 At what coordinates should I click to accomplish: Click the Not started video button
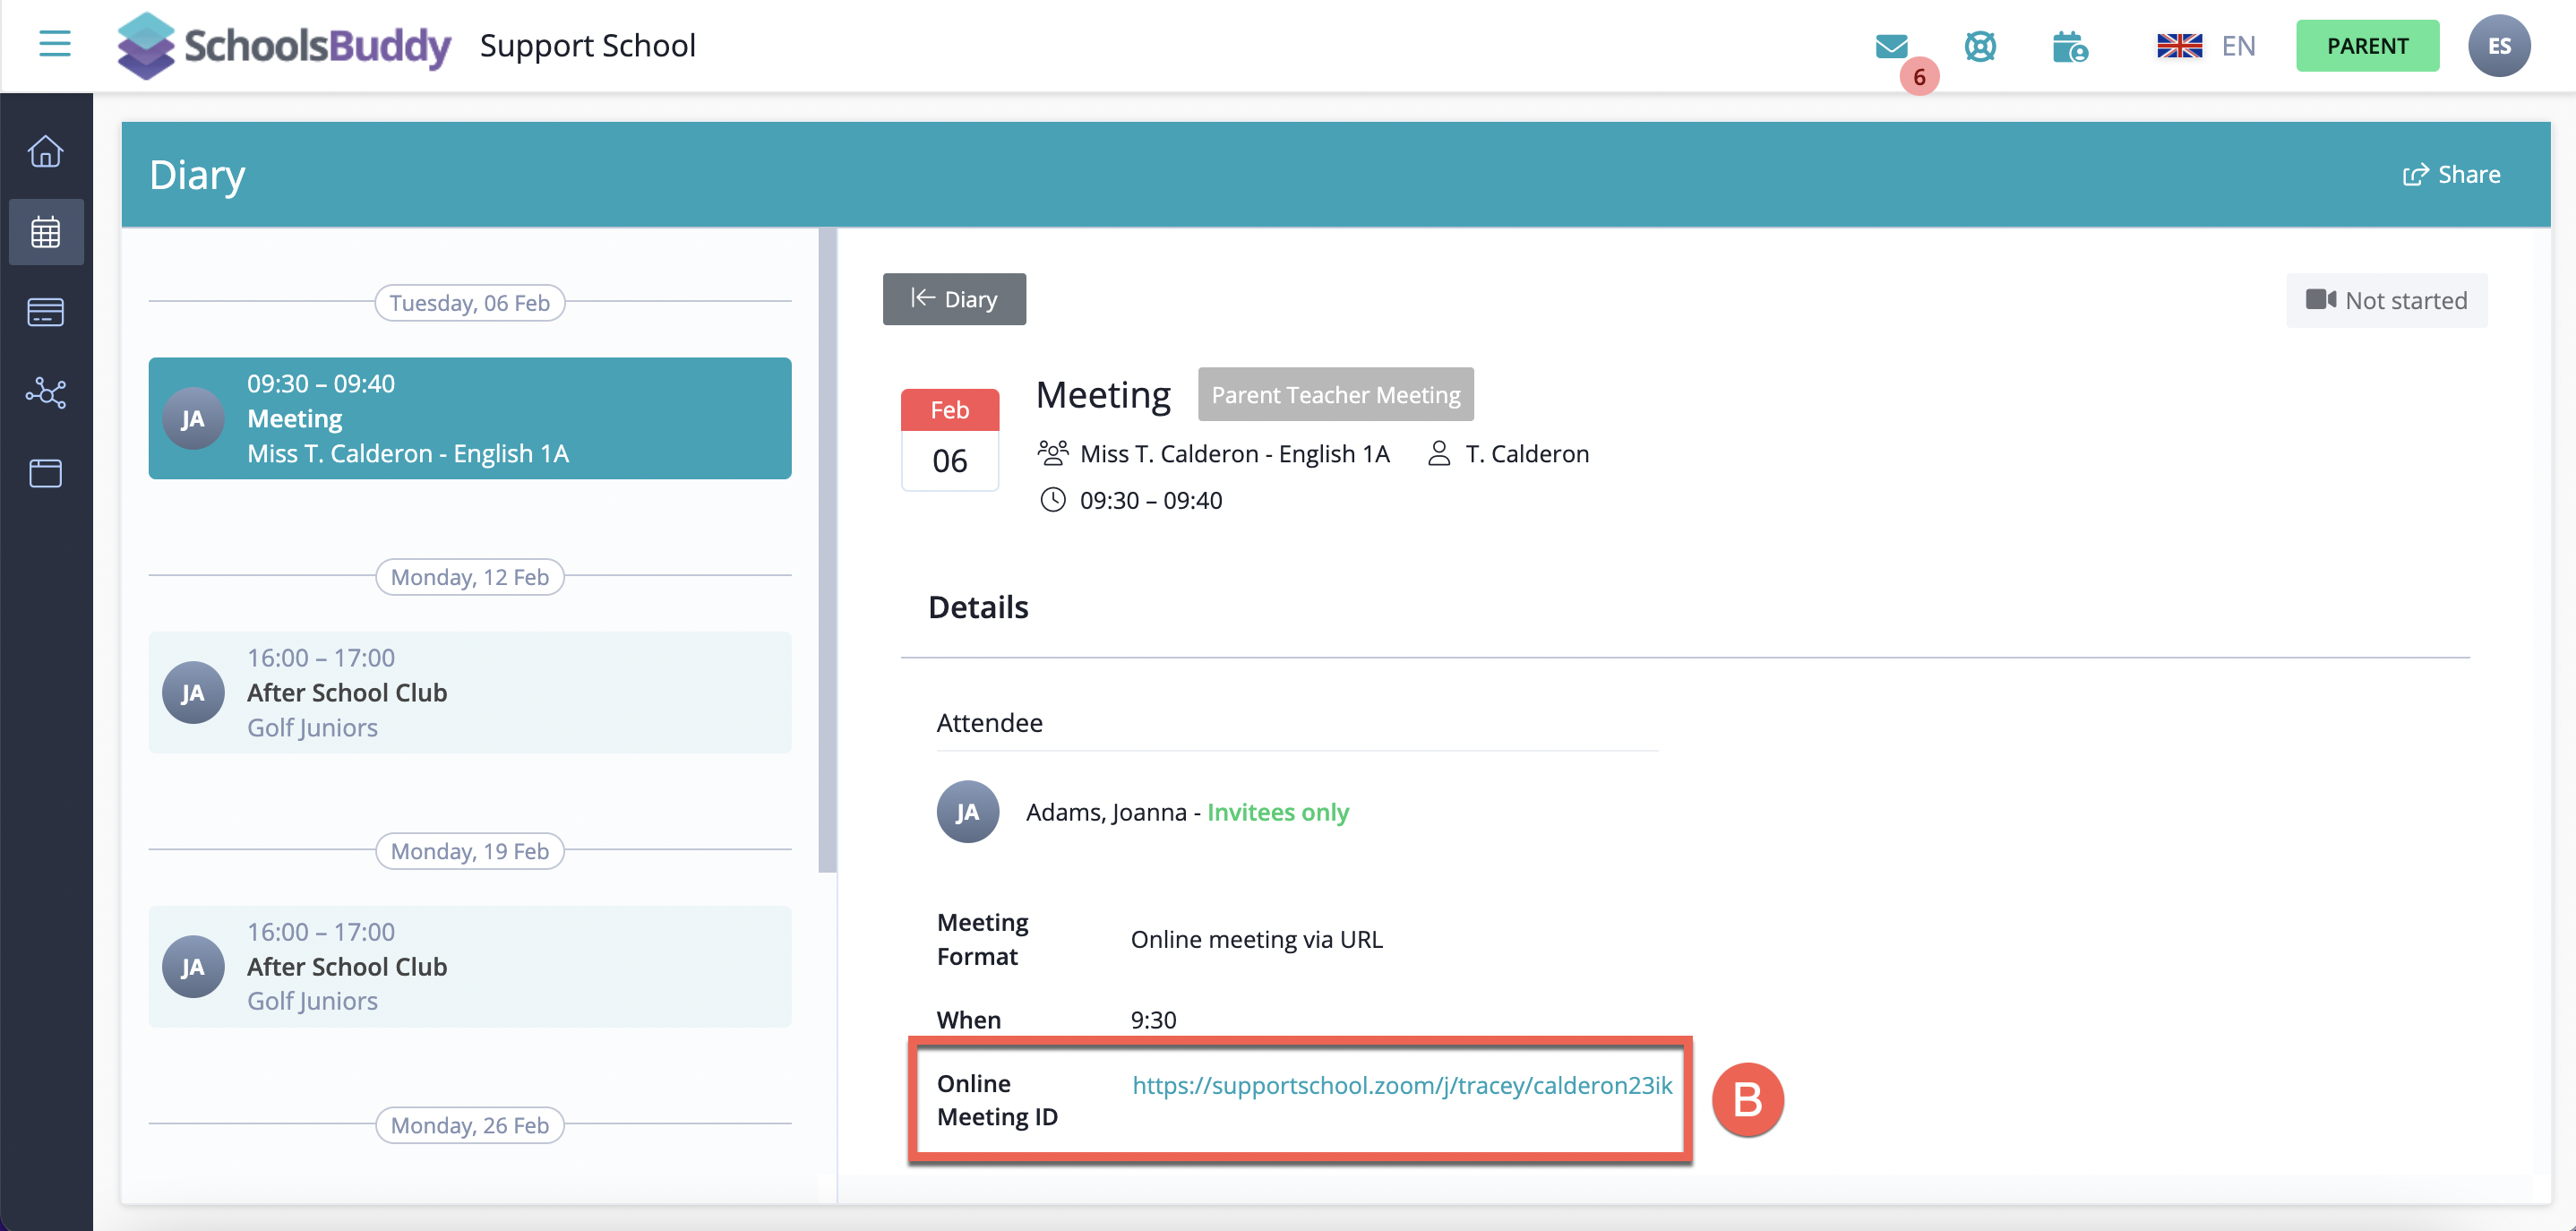pyautogui.click(x=2386, y=301)
